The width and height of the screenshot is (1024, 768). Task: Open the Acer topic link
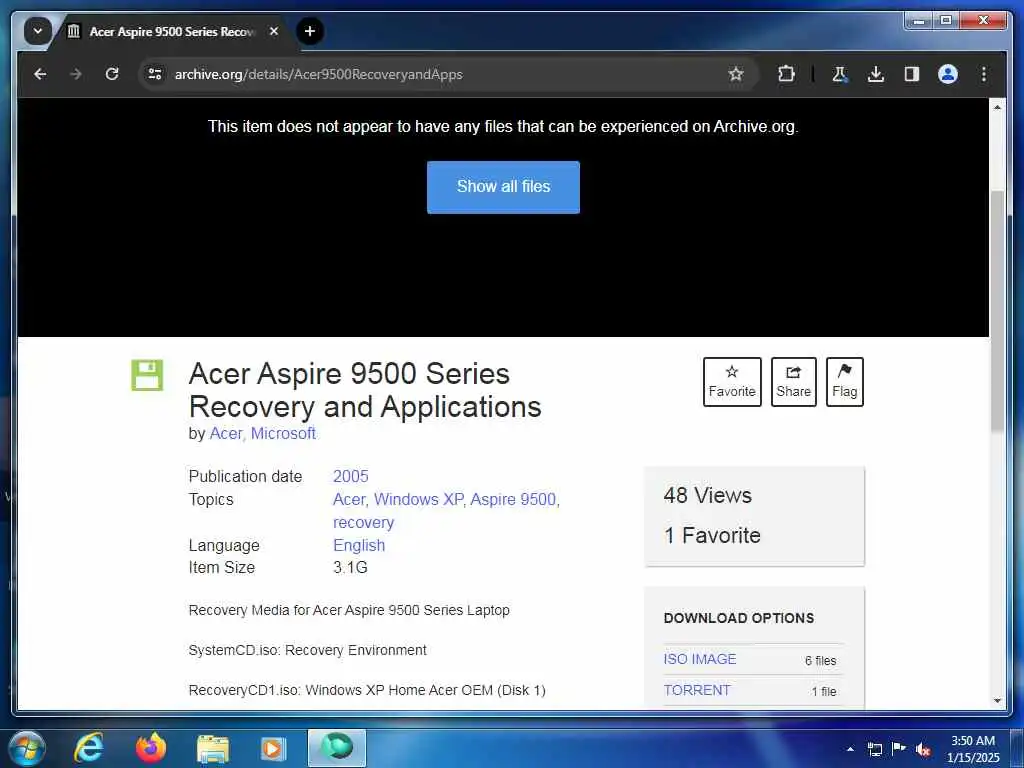tap(349, 500)
